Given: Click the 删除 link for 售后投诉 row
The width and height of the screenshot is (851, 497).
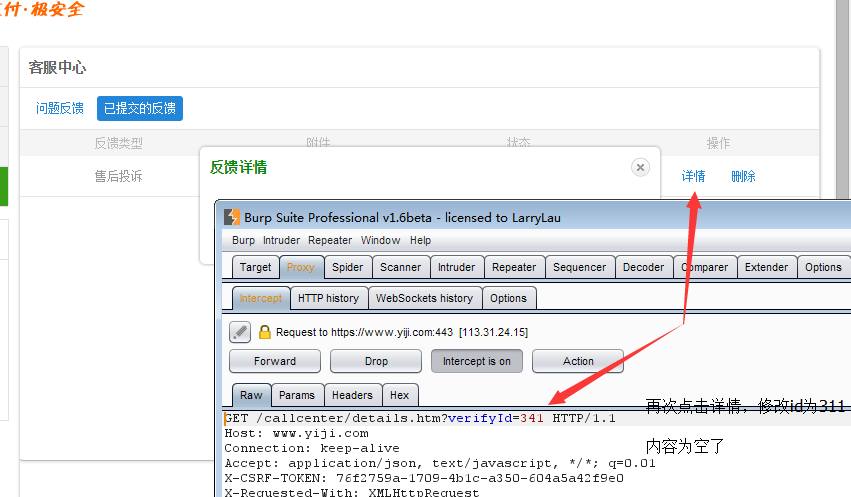Looking at the screenshot, I should 744,176.
